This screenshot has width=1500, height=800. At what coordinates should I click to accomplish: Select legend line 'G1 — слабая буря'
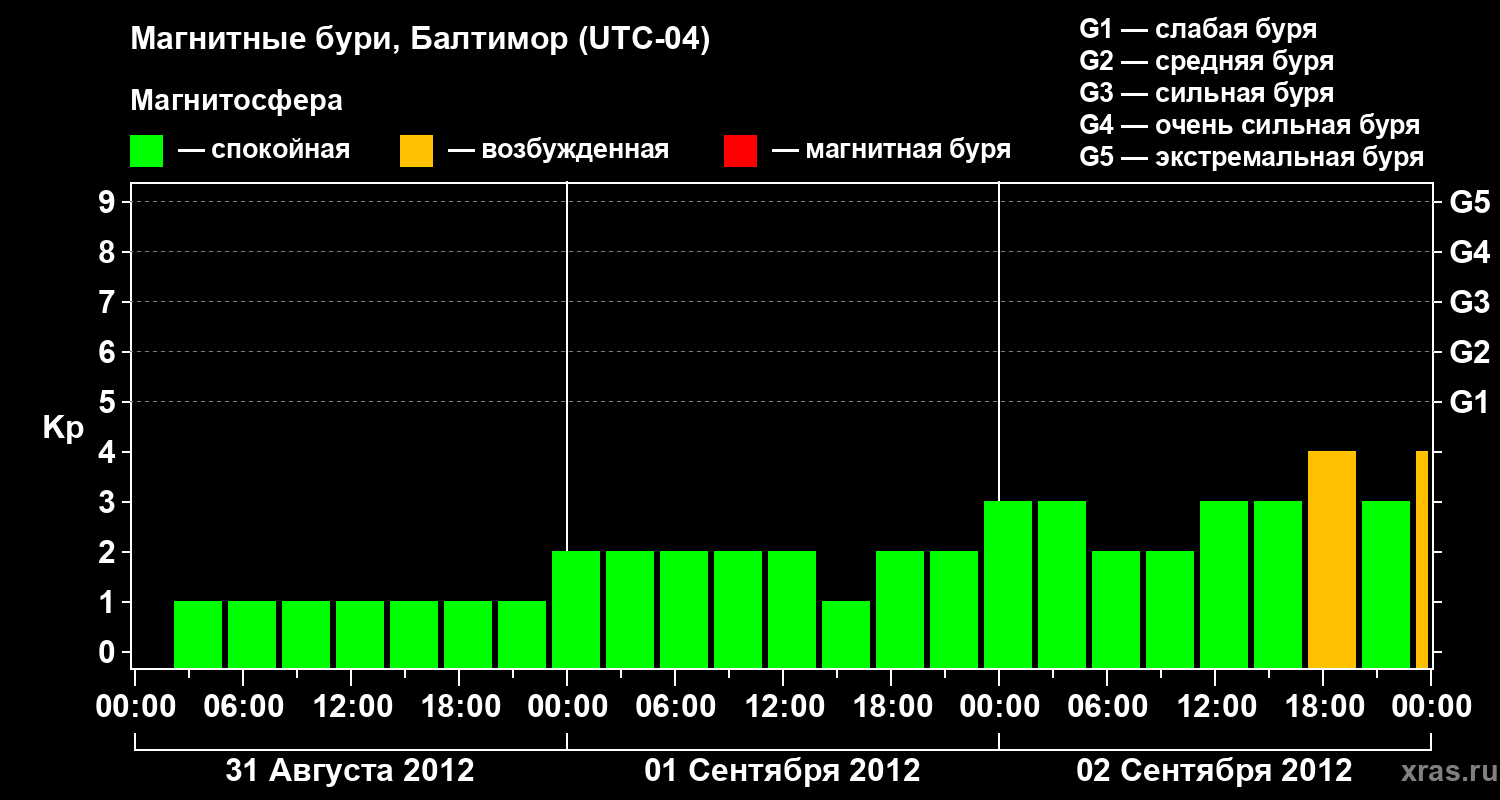tap(1198, 29)
